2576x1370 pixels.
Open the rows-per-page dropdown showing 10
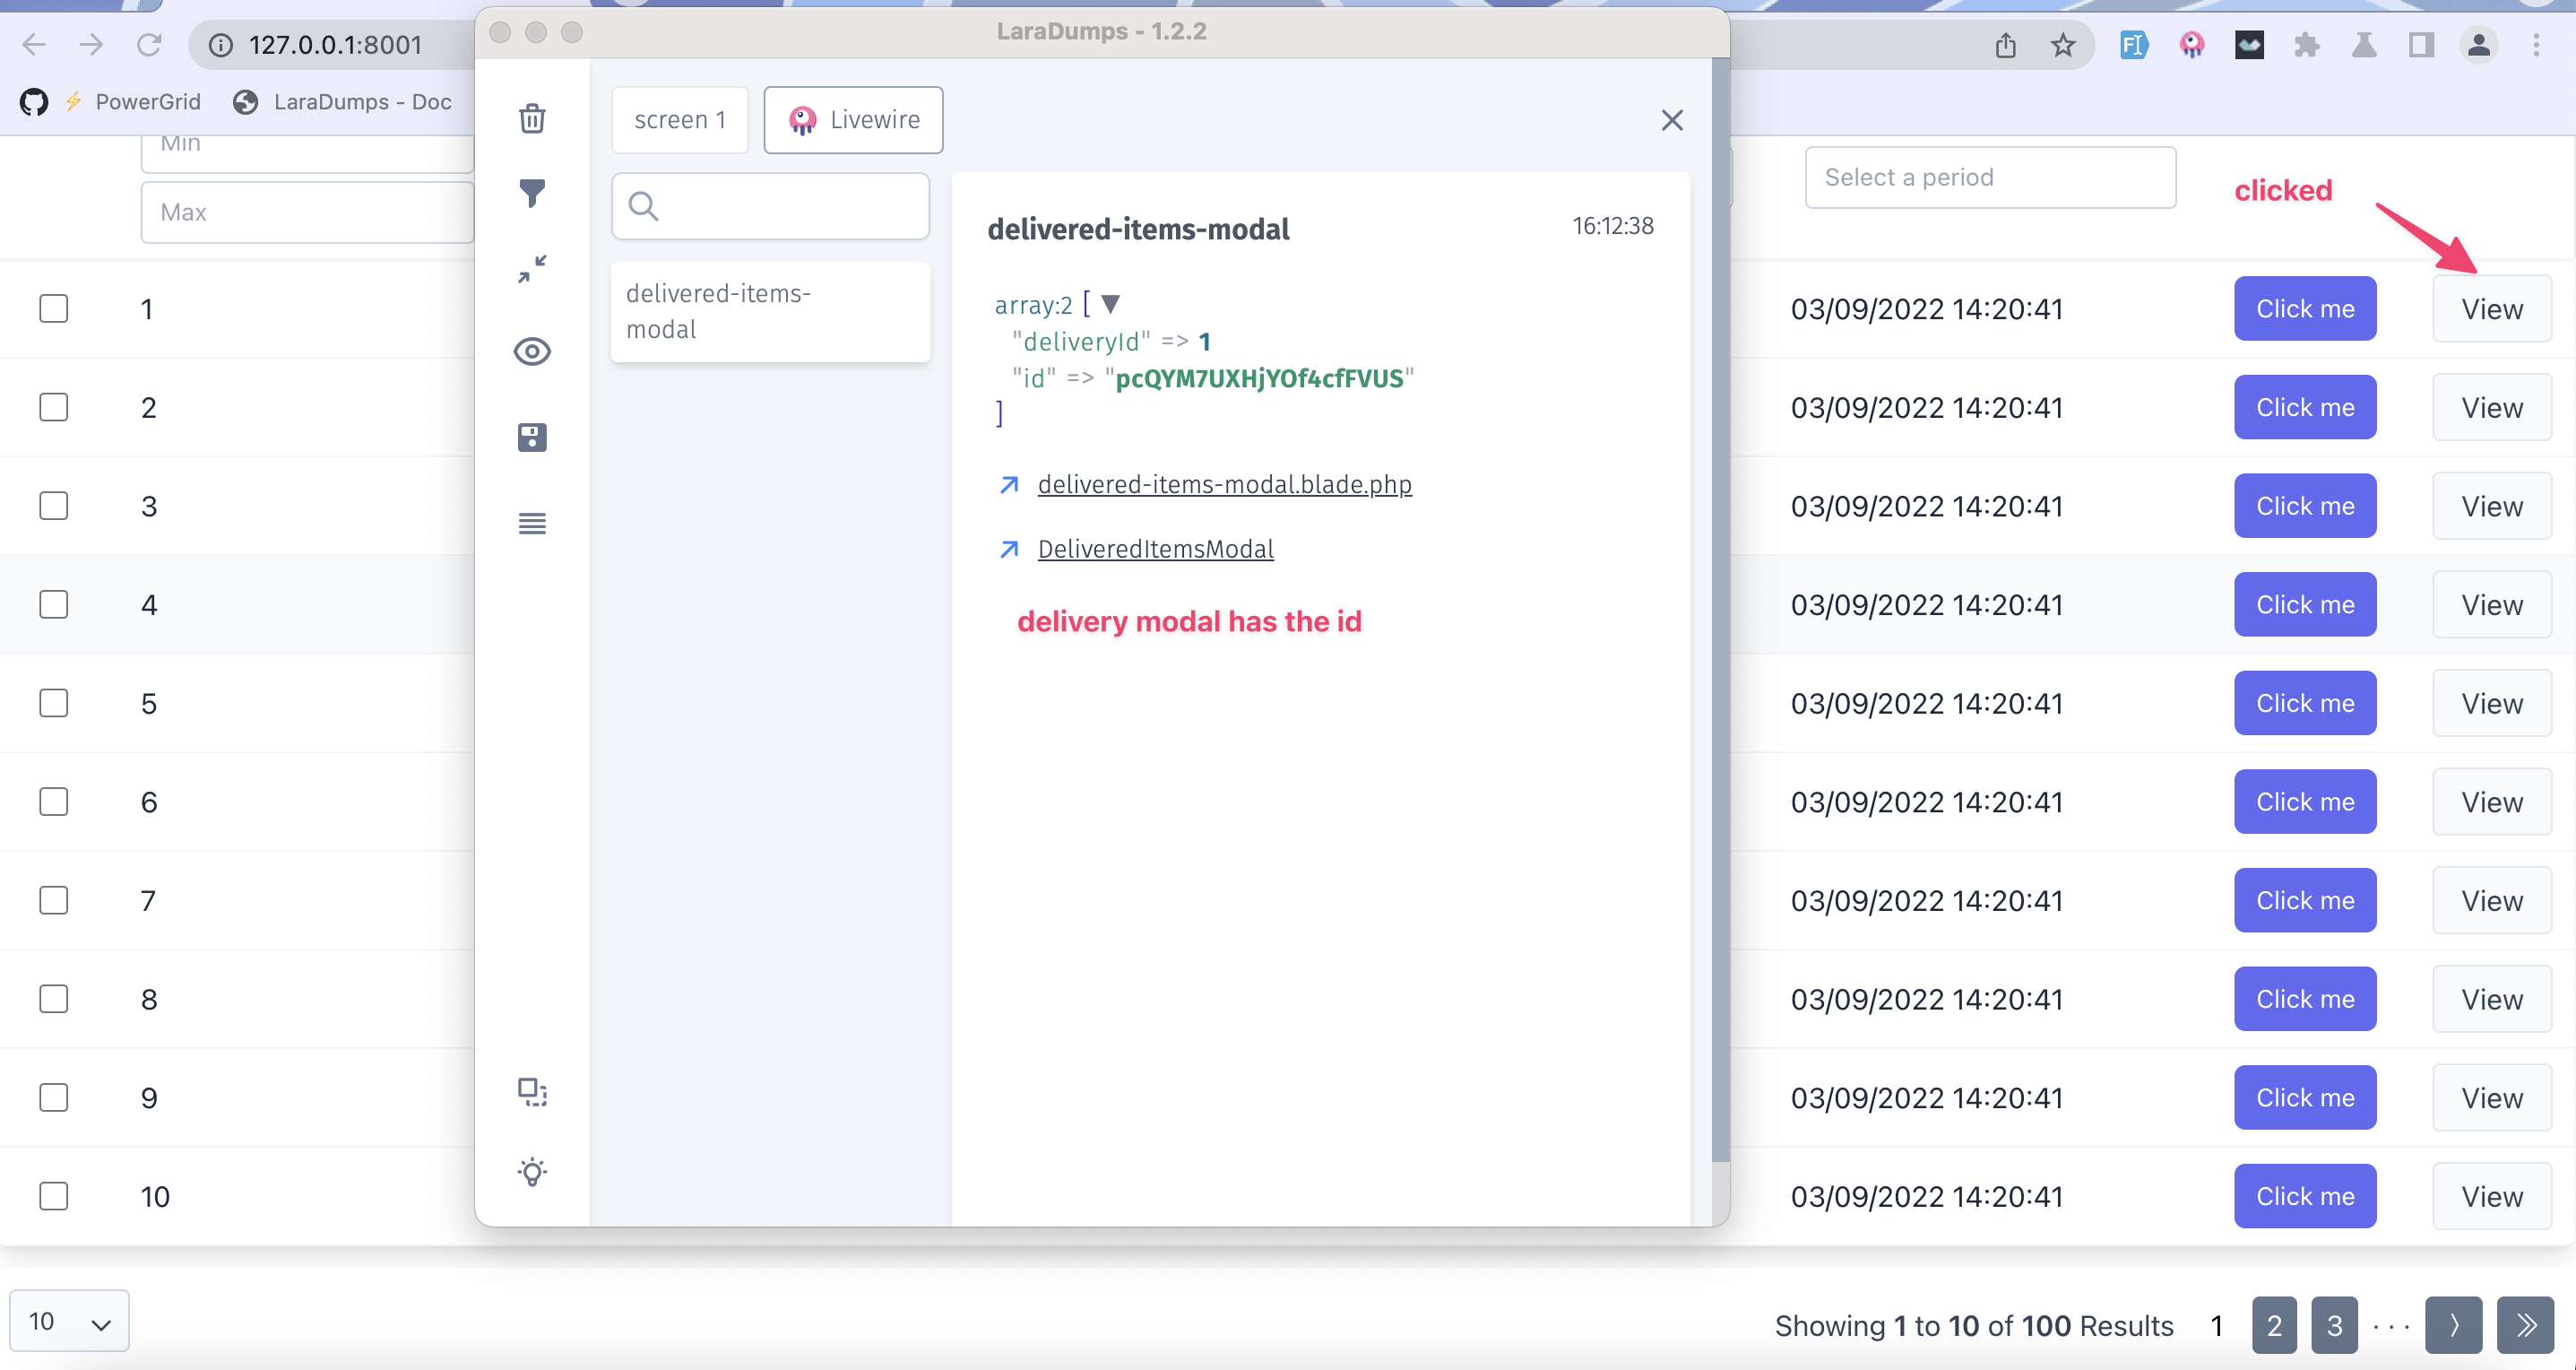click(68, 1320)
